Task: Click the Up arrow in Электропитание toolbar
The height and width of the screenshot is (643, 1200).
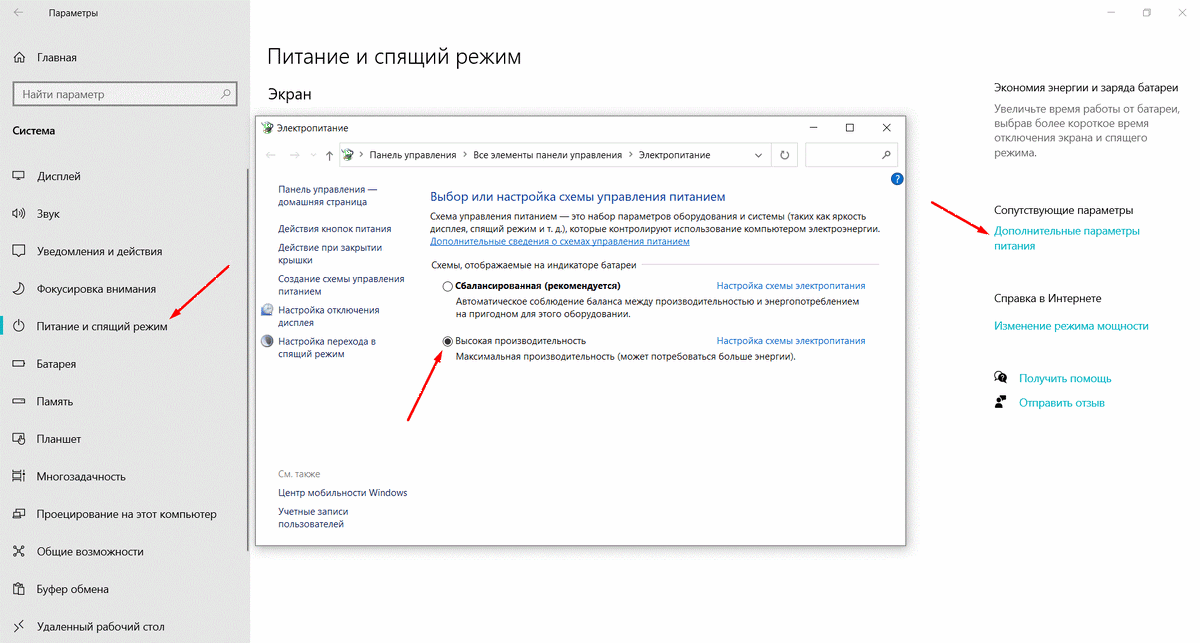Action: point(329,156)
